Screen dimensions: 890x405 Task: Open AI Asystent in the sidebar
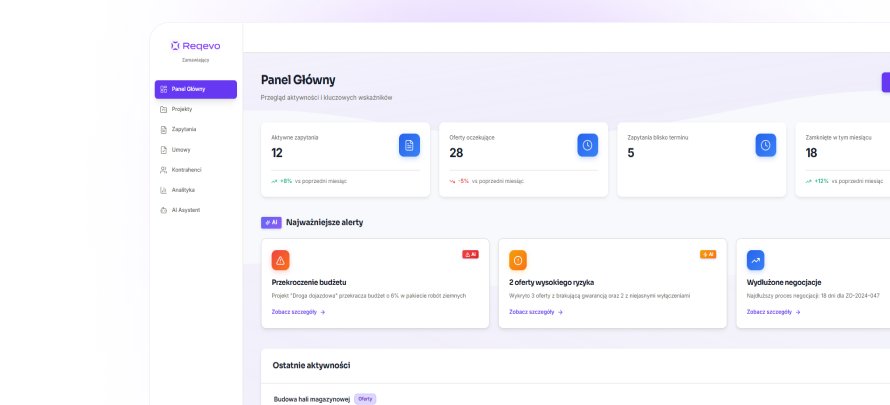pyautogui.click(x=196, y=210)
